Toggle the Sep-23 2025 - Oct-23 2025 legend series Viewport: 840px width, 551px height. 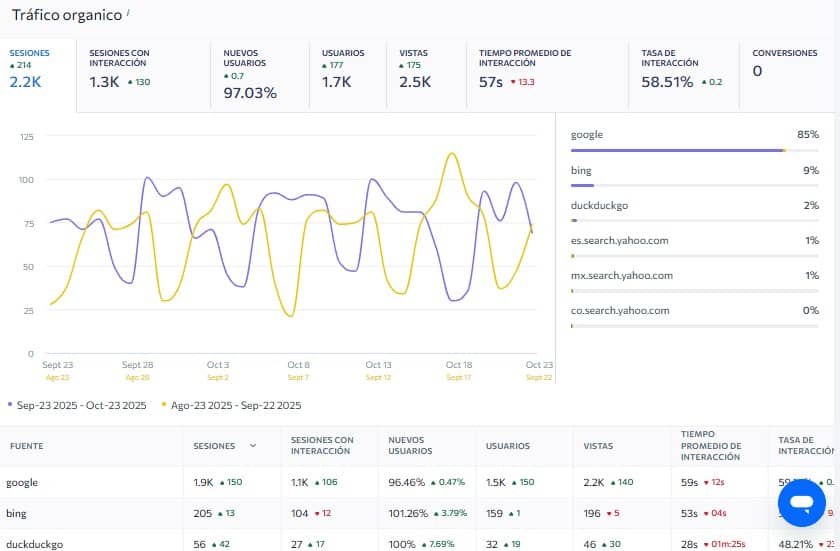pyautogui.click(x=77, y=405)
